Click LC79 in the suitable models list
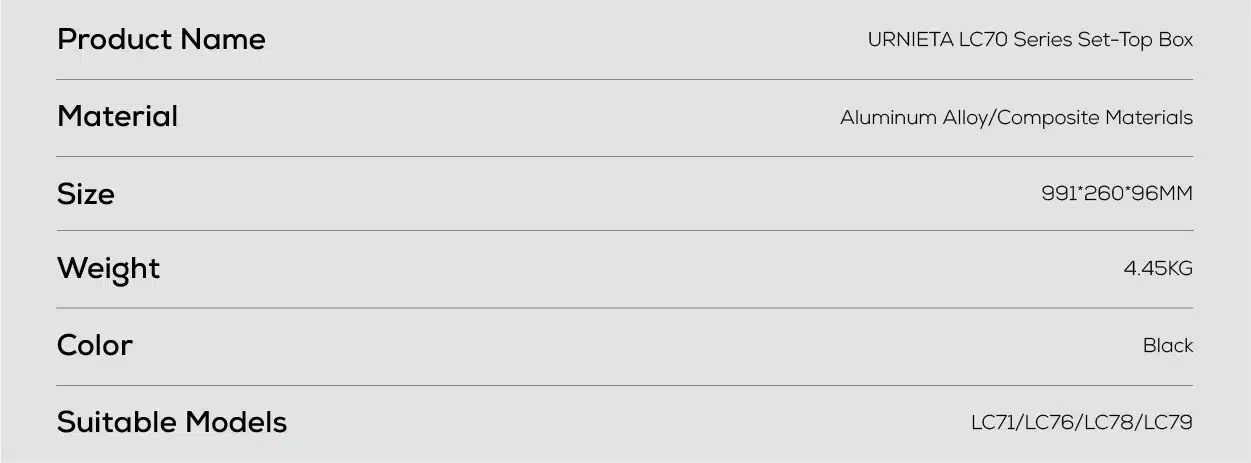Viewport: 1251px width, 463px height. click(1168, 423)
